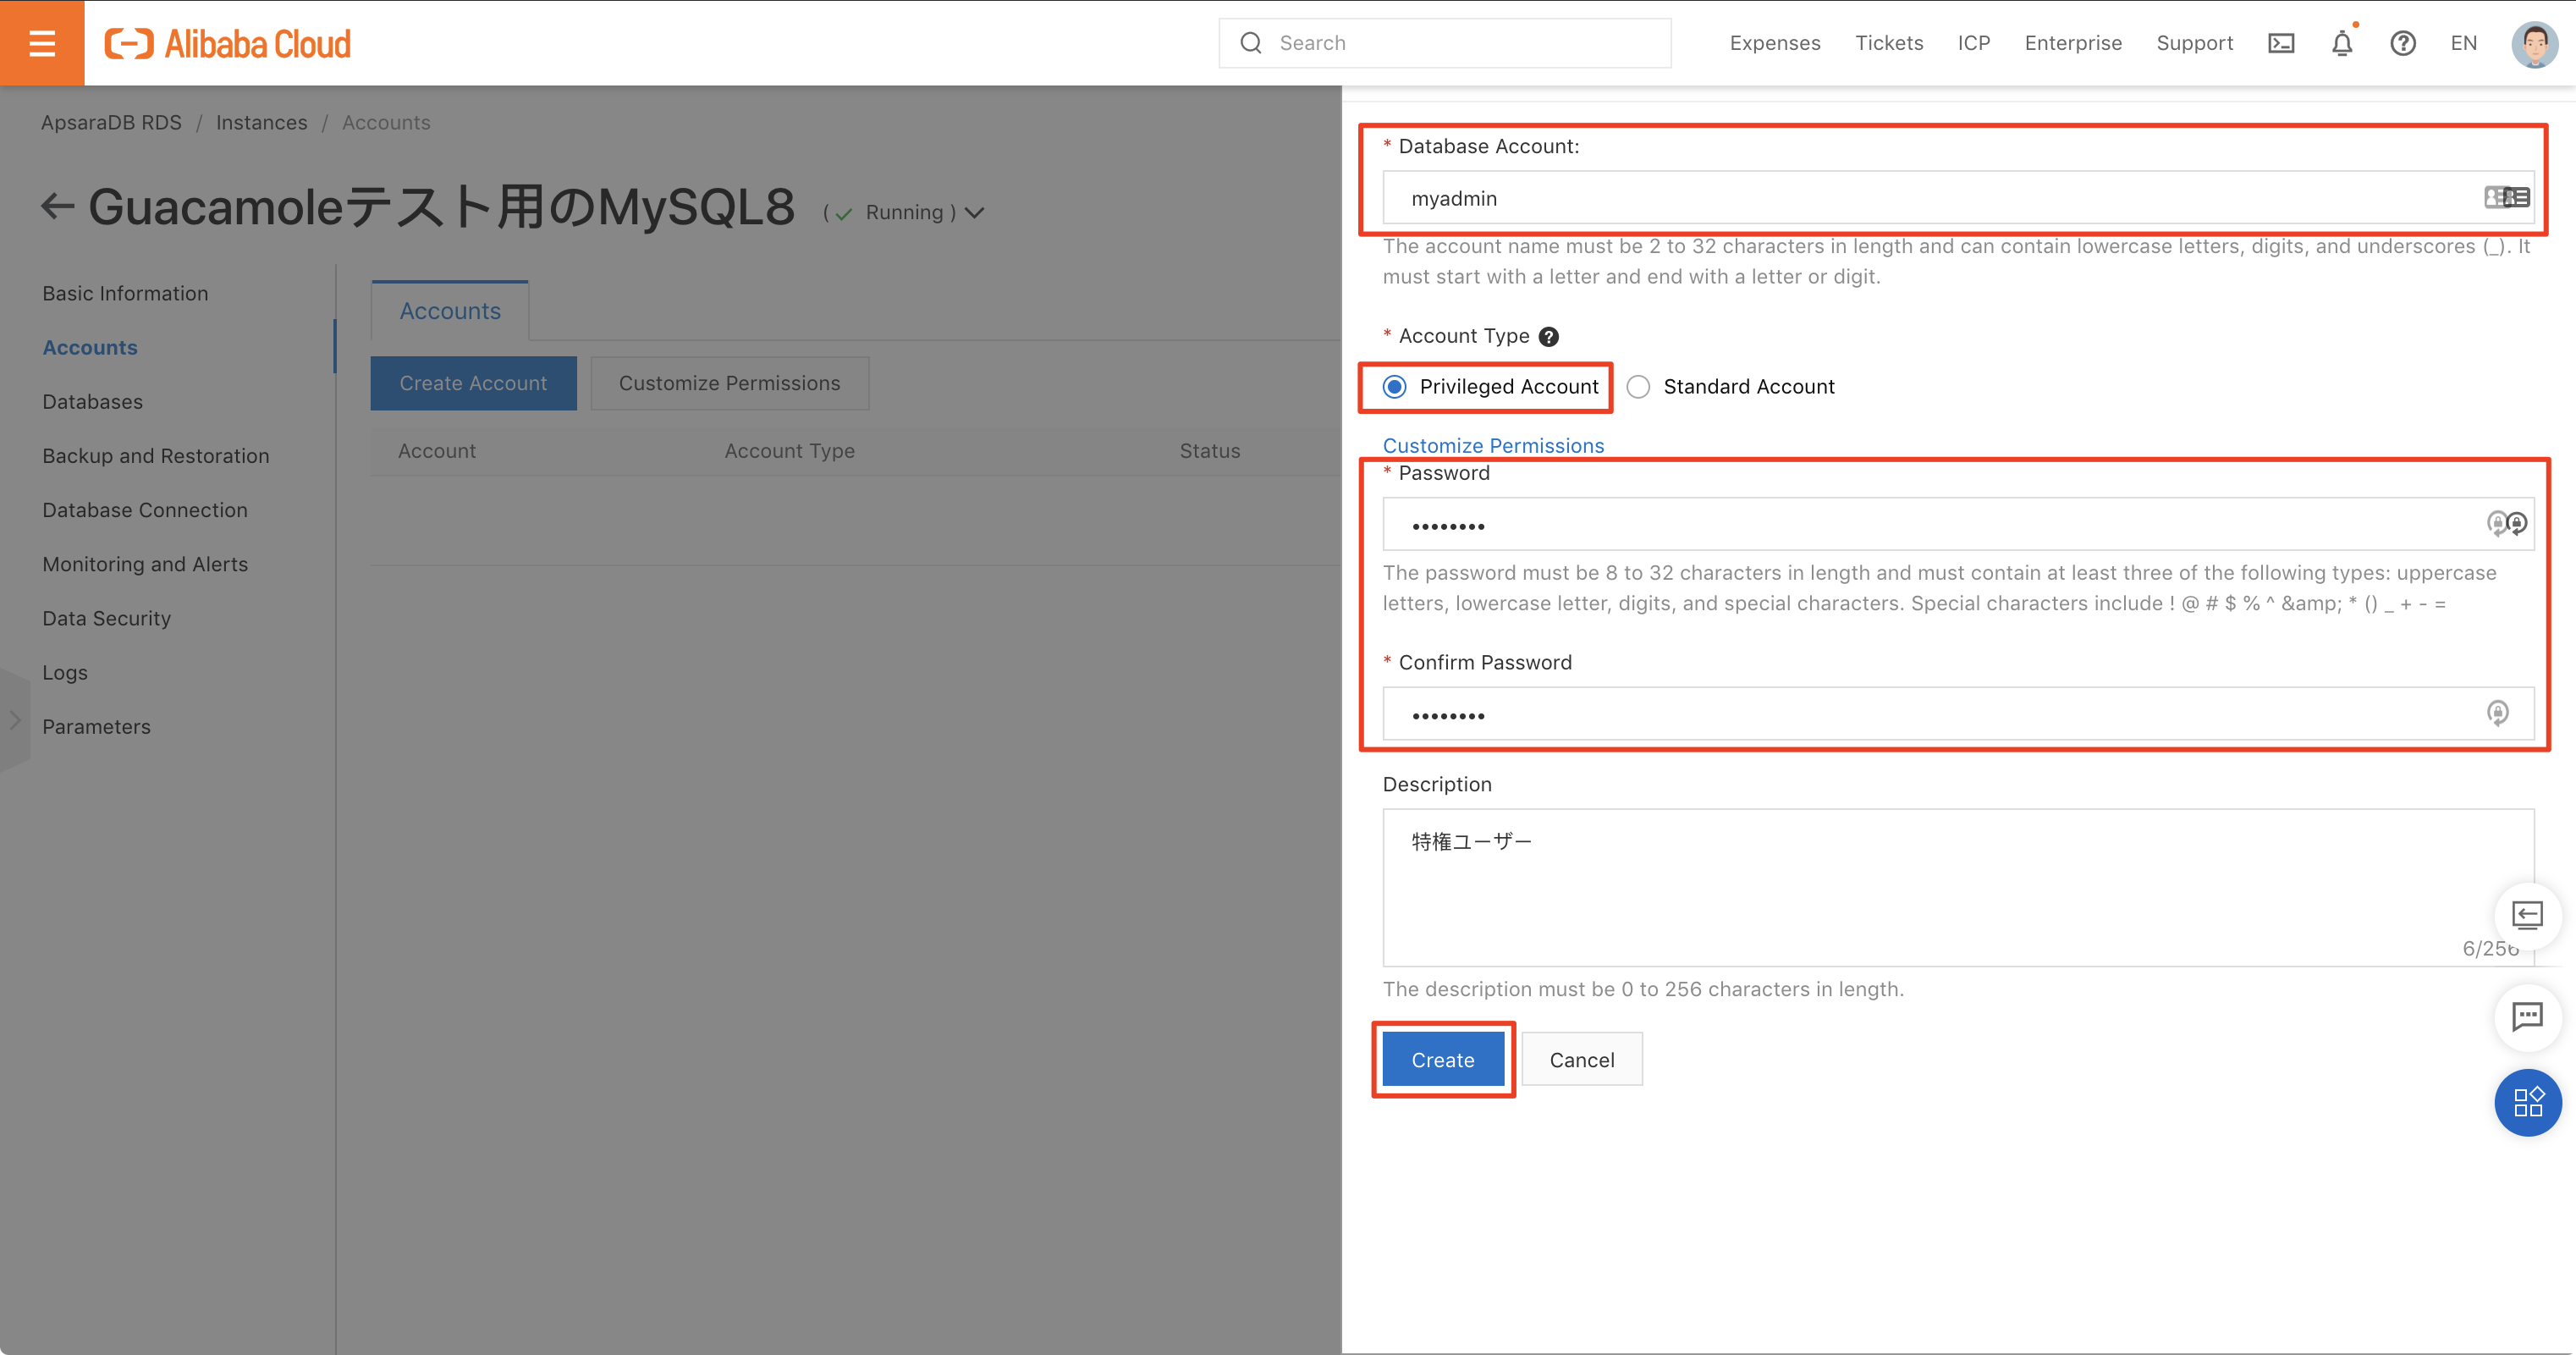Screen dimensions: 2576x1355
Task: Open the Accounts tab
Action: pyautogui.click(x=450, y=311)
